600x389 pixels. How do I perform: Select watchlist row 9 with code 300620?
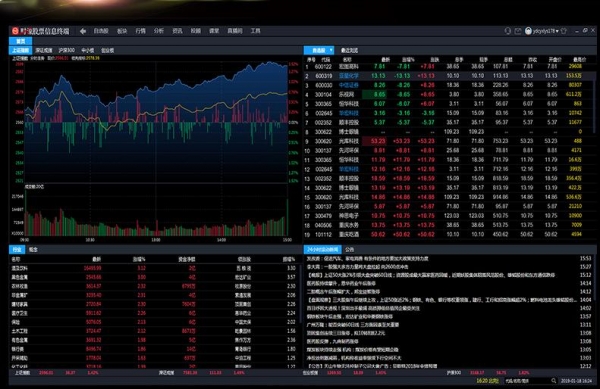pyautogui.click(x=449, y=141)
